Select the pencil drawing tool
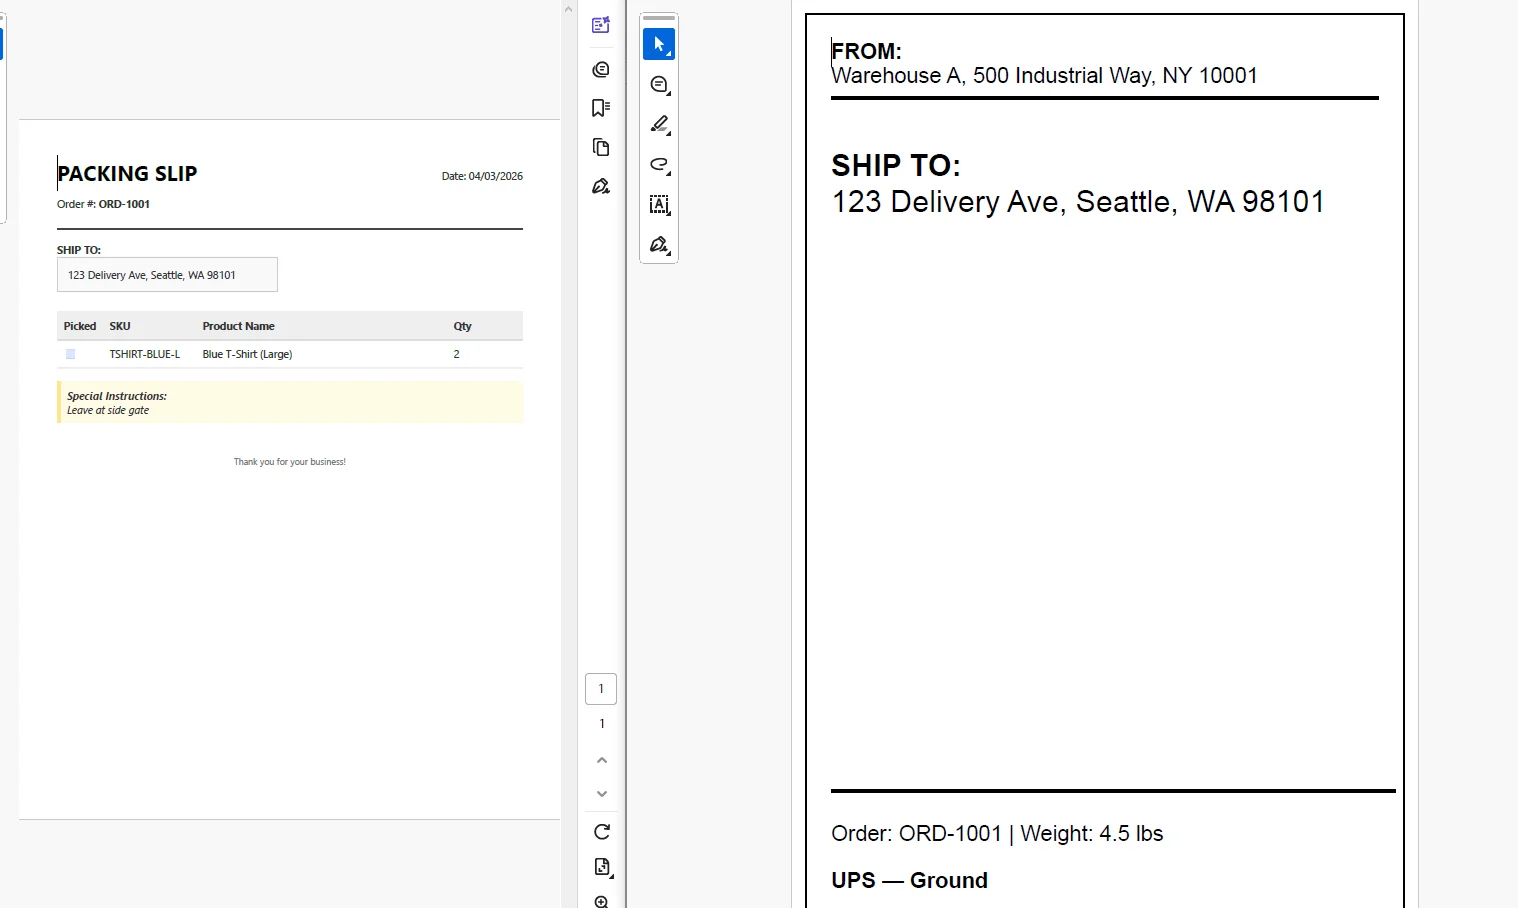The width and height of the screenshot is (1518, 908). click(659, 124)
